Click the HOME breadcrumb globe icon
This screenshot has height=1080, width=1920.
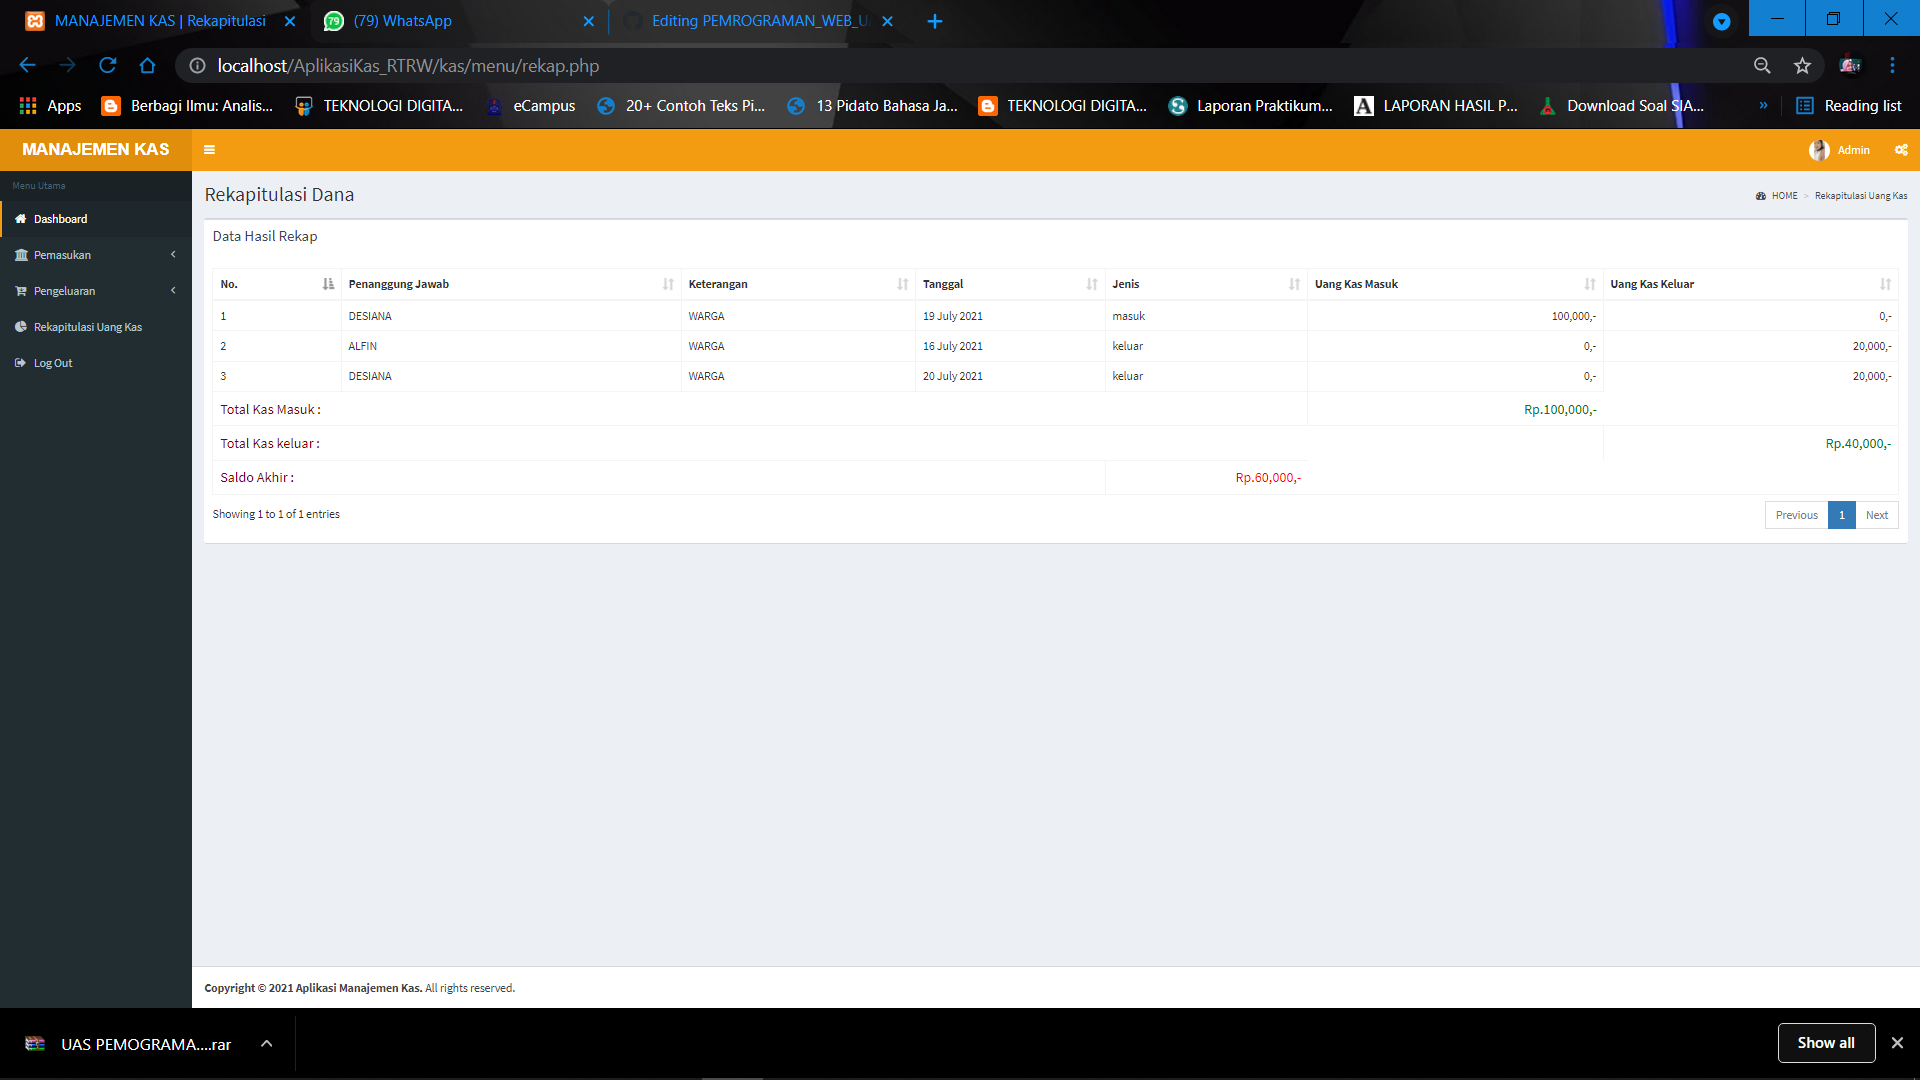tap(1760, 195)
